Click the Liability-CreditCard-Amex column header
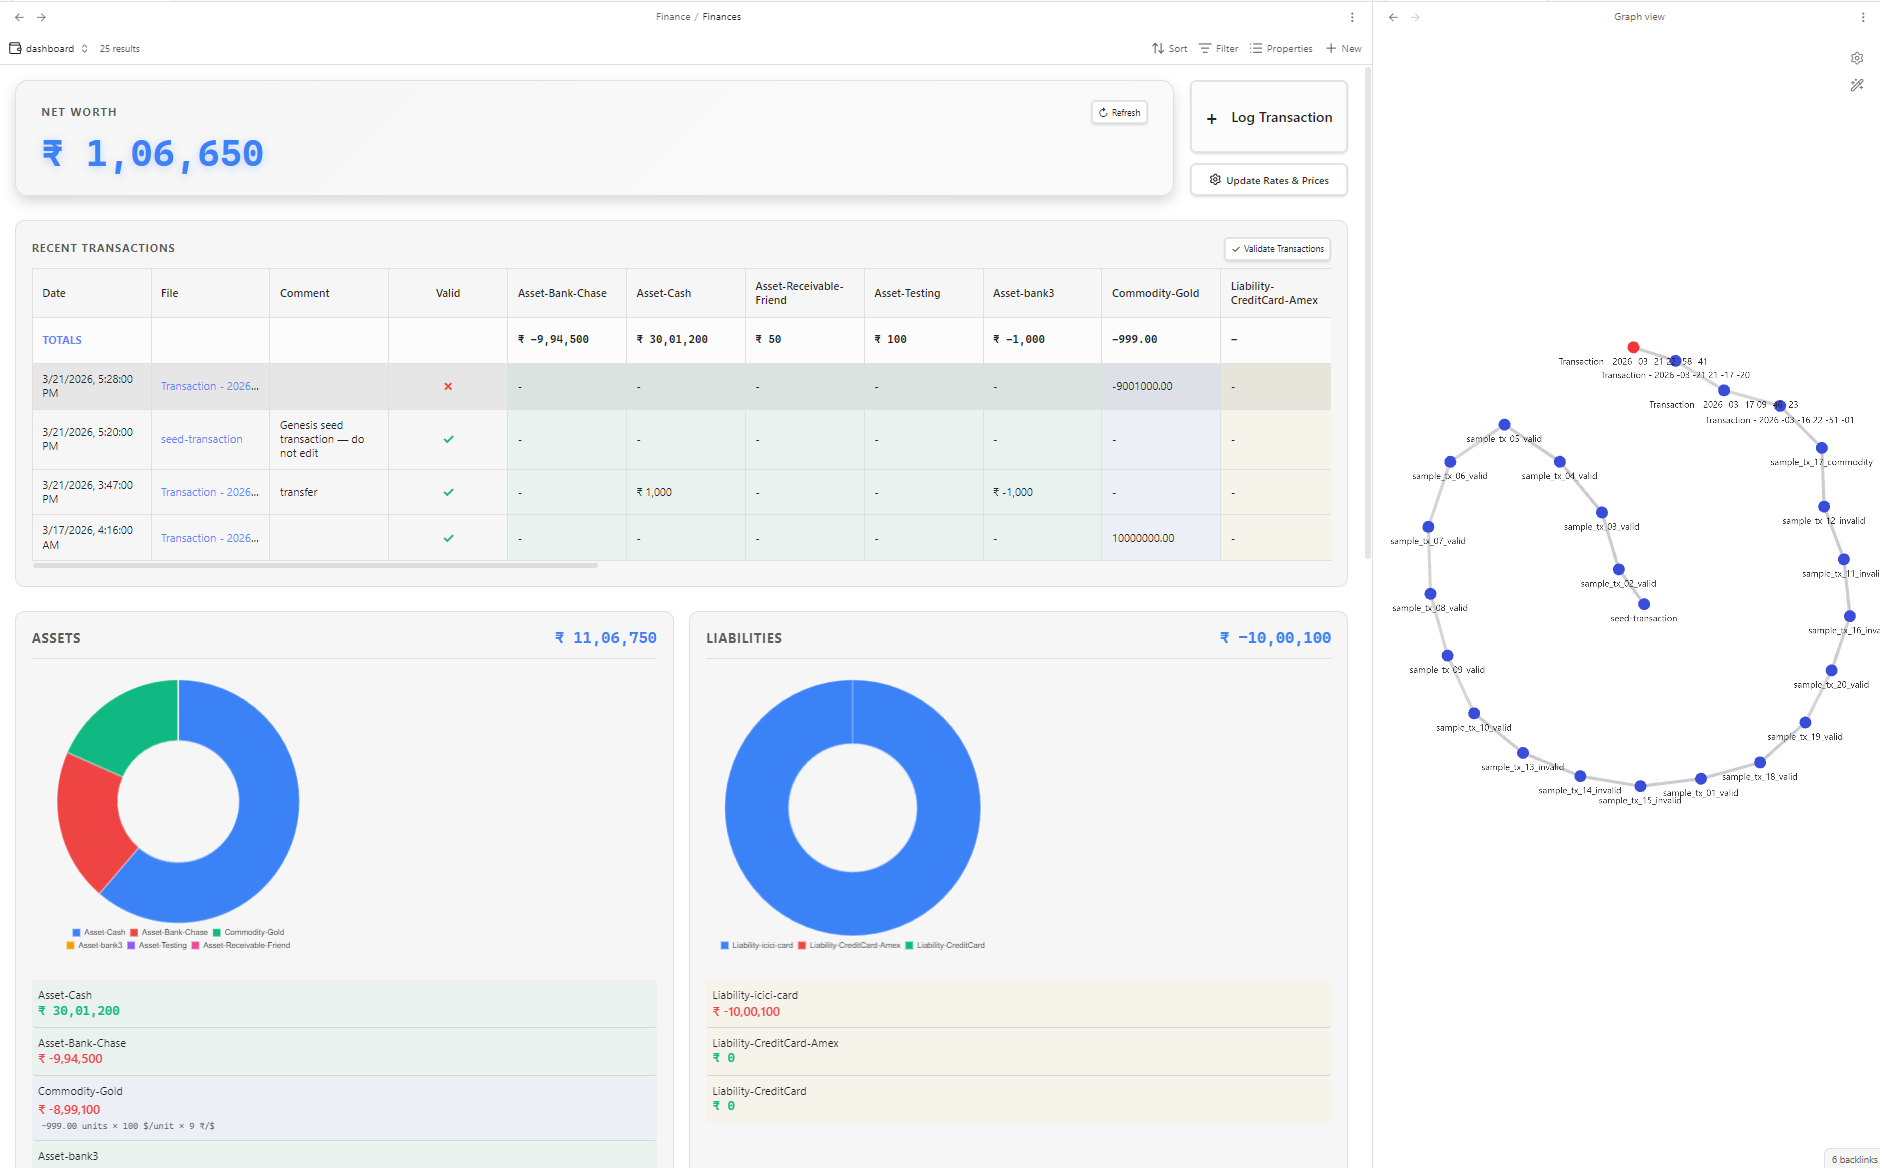Image resolution: width=1880 pixels, height=1168 pixels. pos(1274,293)
